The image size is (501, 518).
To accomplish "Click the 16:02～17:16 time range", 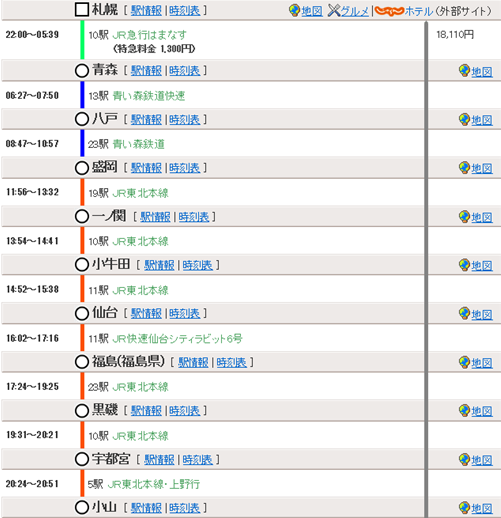I will tap(32, 338).
